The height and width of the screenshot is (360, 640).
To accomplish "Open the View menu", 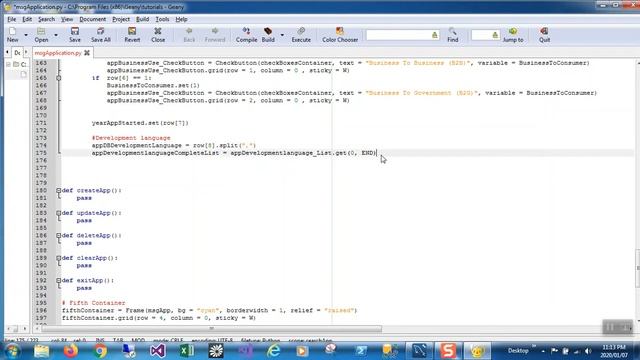I will coord(67,19).
